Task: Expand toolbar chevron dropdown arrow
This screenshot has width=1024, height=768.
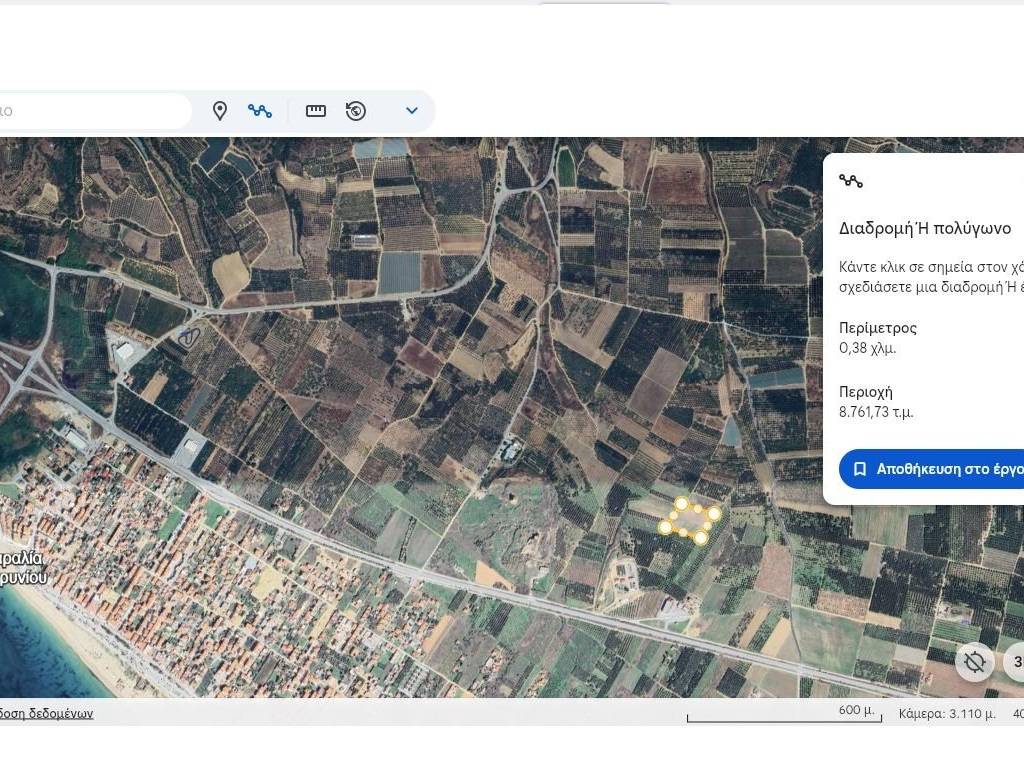Action: pos(411,111)
